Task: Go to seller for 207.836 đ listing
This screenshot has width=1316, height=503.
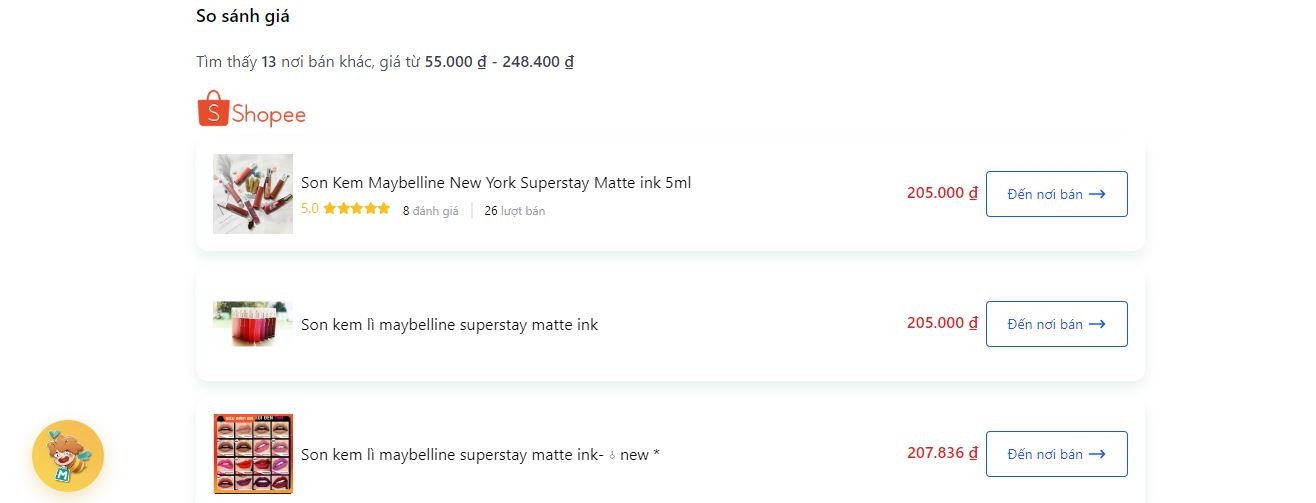Action: coord(1056,454)
